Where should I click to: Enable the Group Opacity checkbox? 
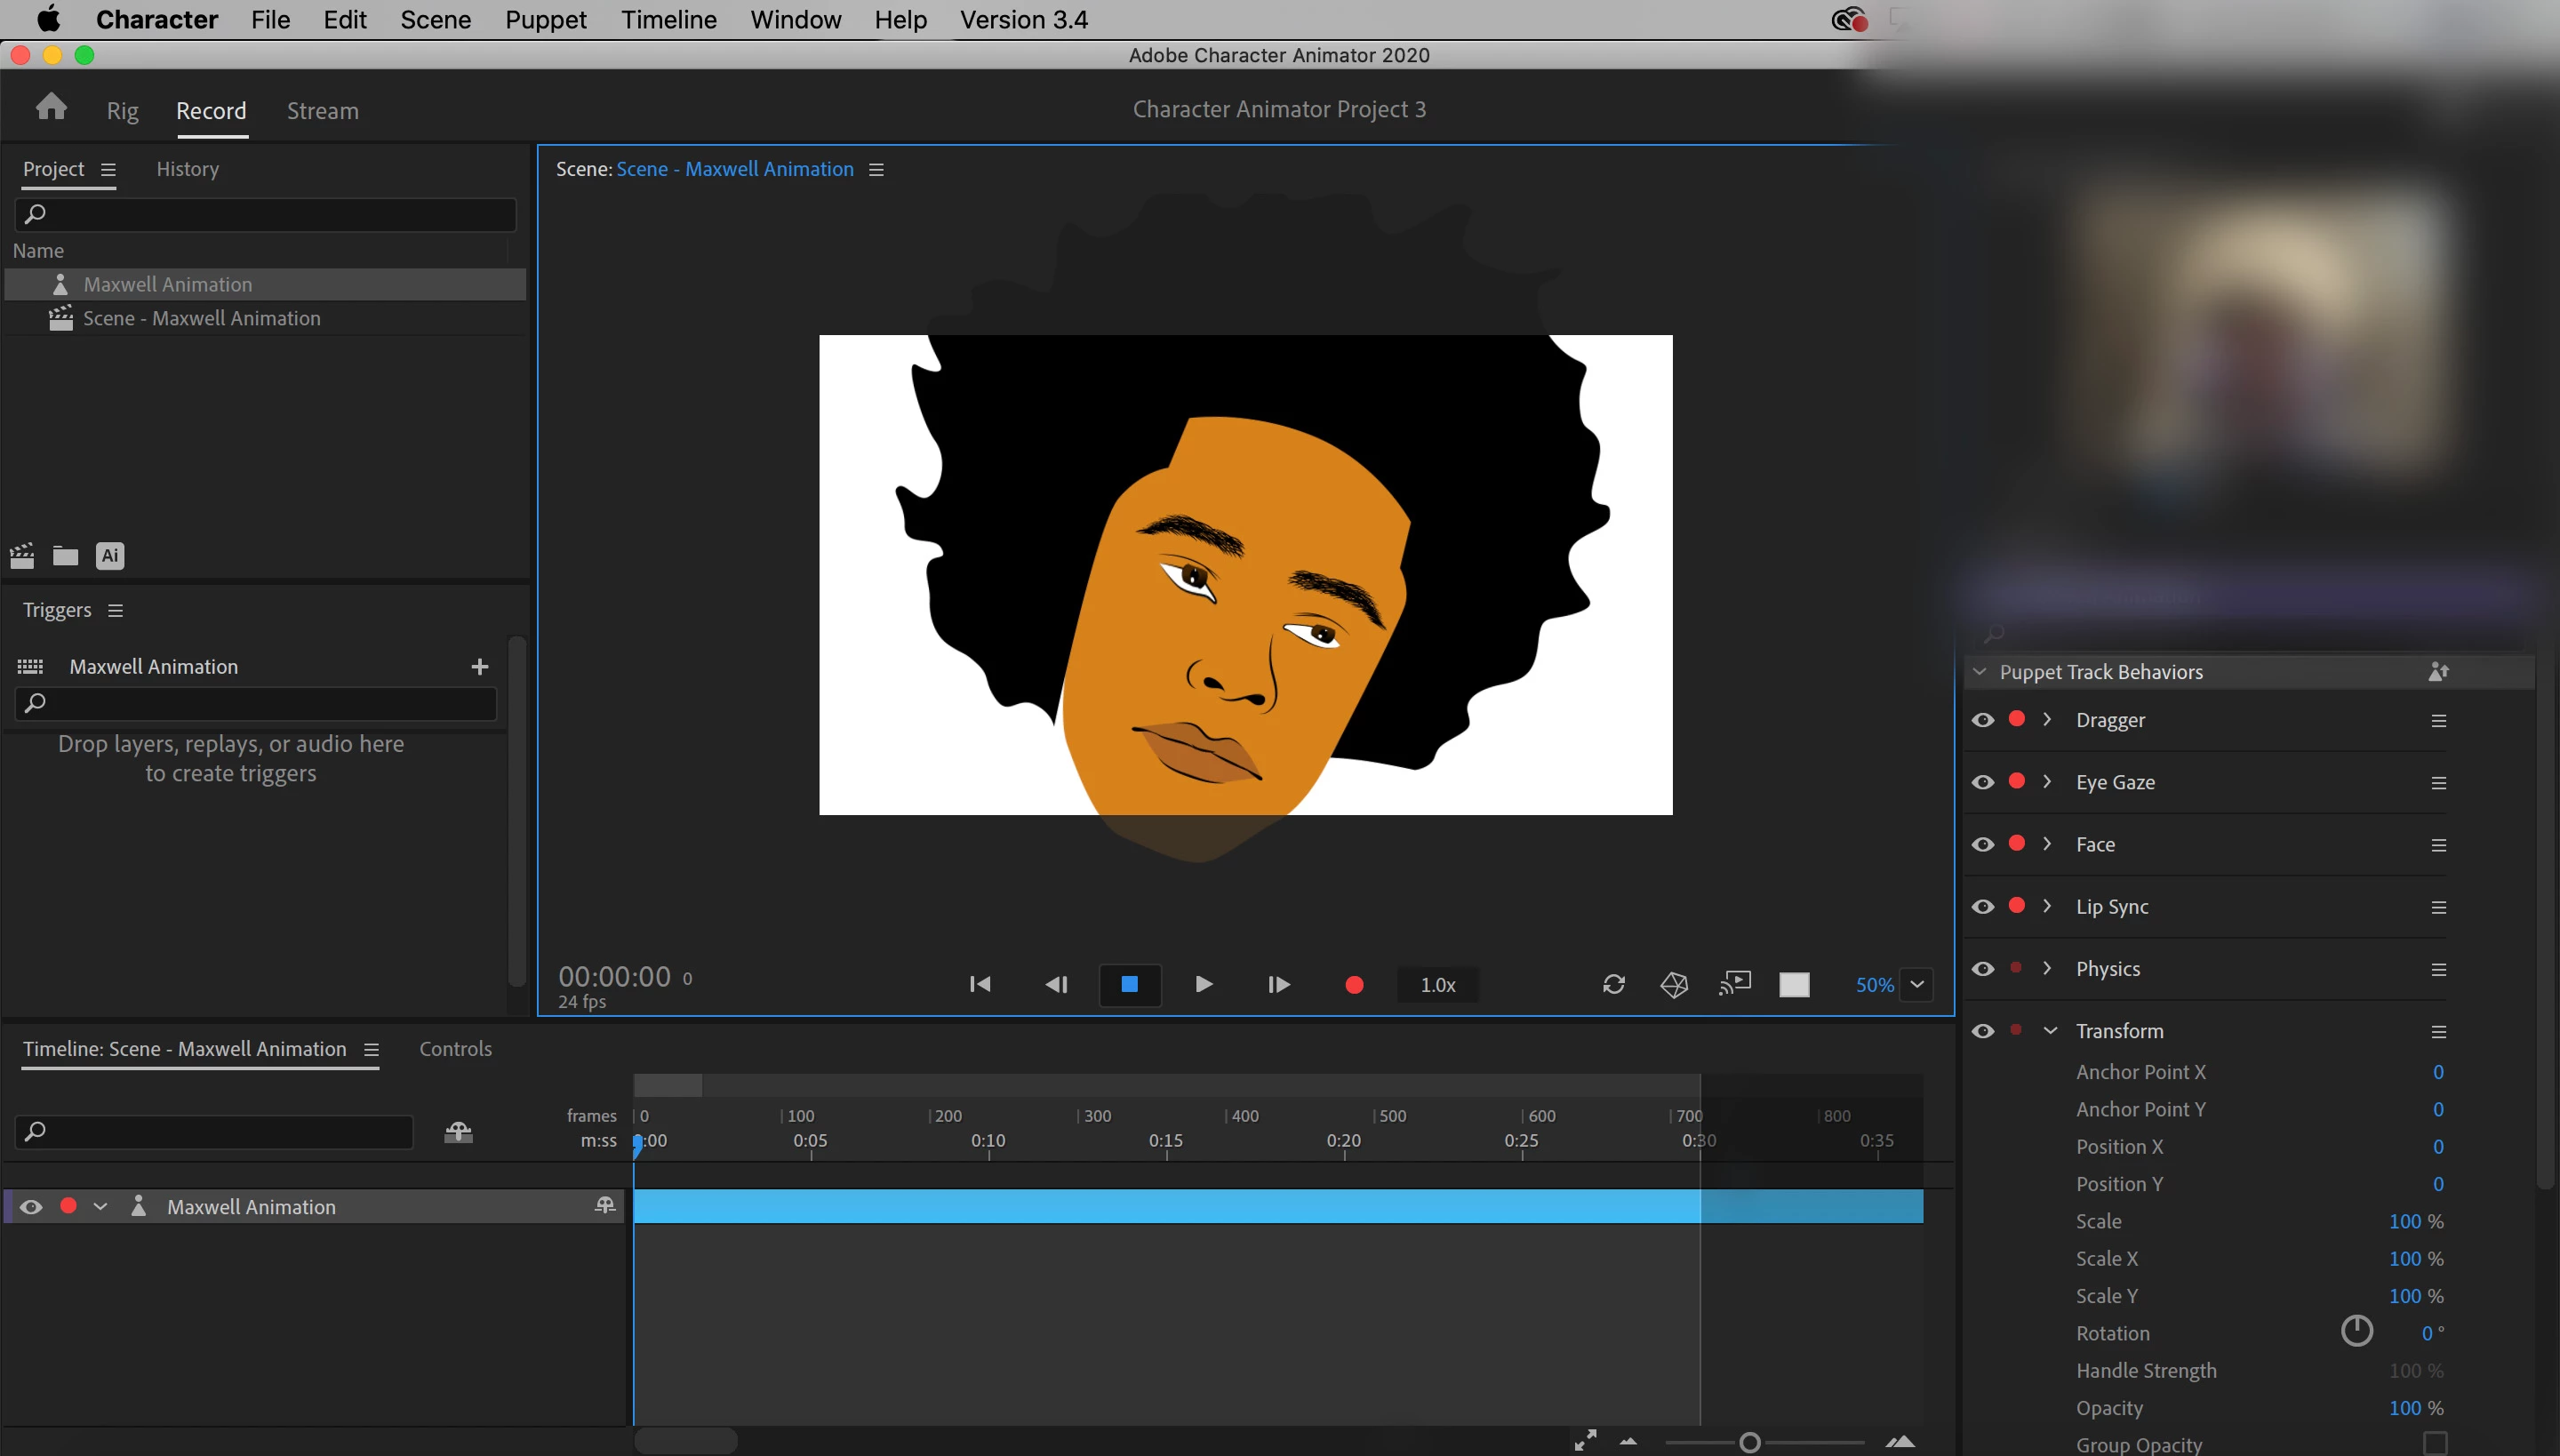click(2435, 1443)
